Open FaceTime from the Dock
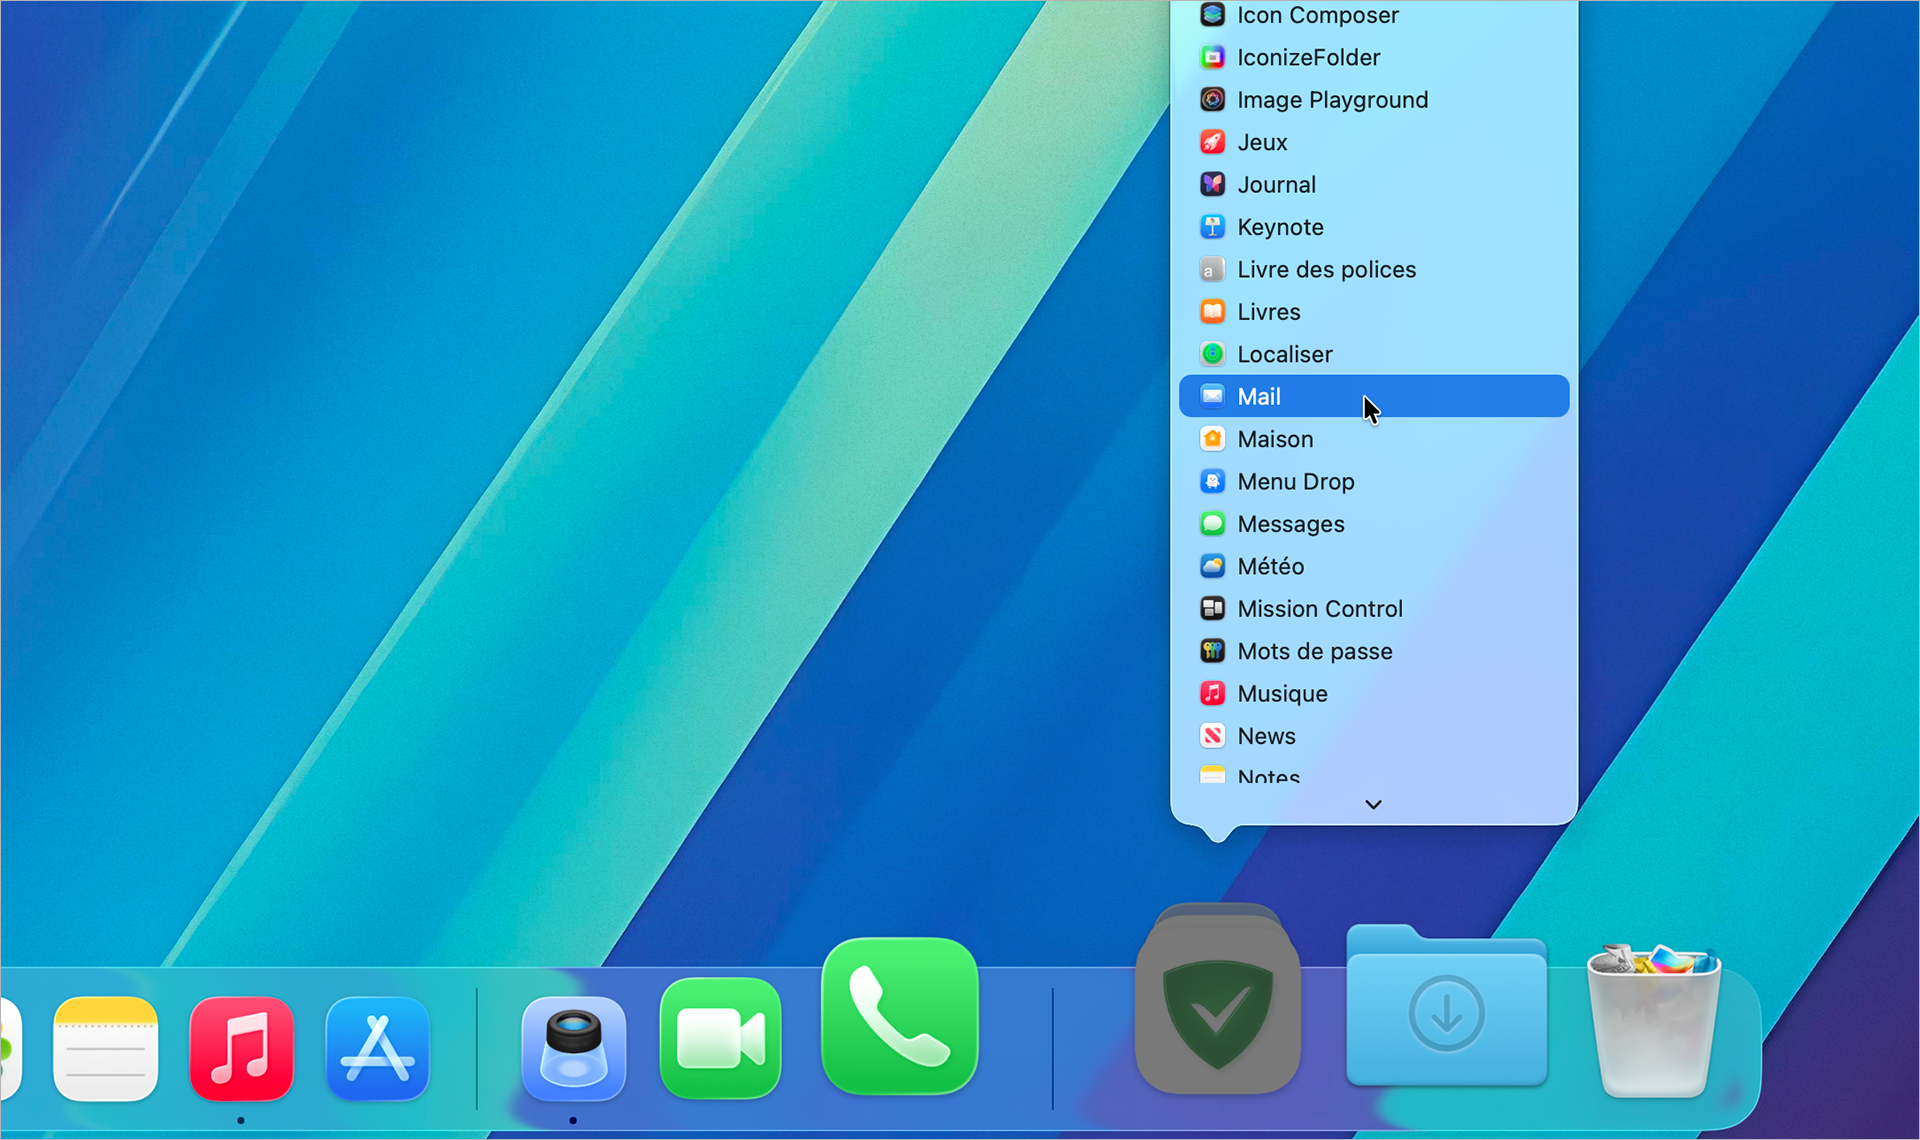This screenshot has height=1140, width=1920. tap(720, 1037)
